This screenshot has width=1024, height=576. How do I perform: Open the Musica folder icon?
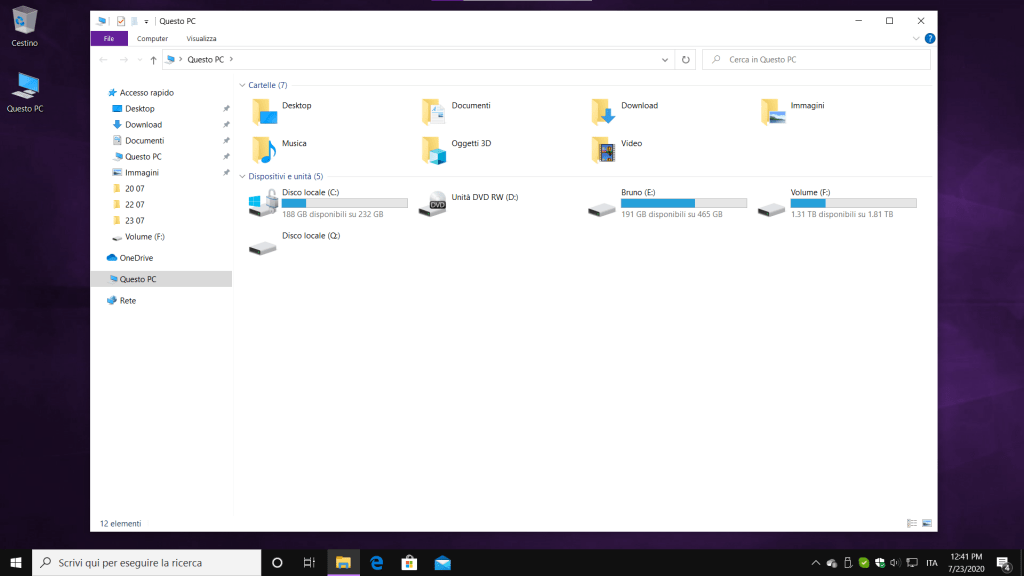pyautogui.click(x=264, y=149)
